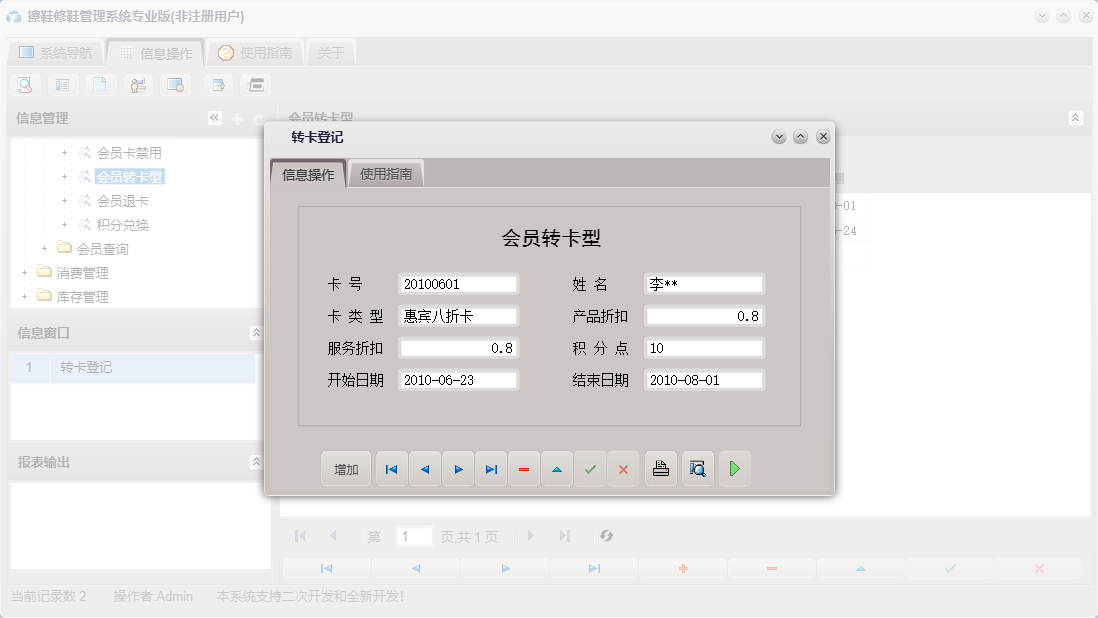
Task: Switch to the 使用指南 tab in the dialog
Action: [386, 172]
